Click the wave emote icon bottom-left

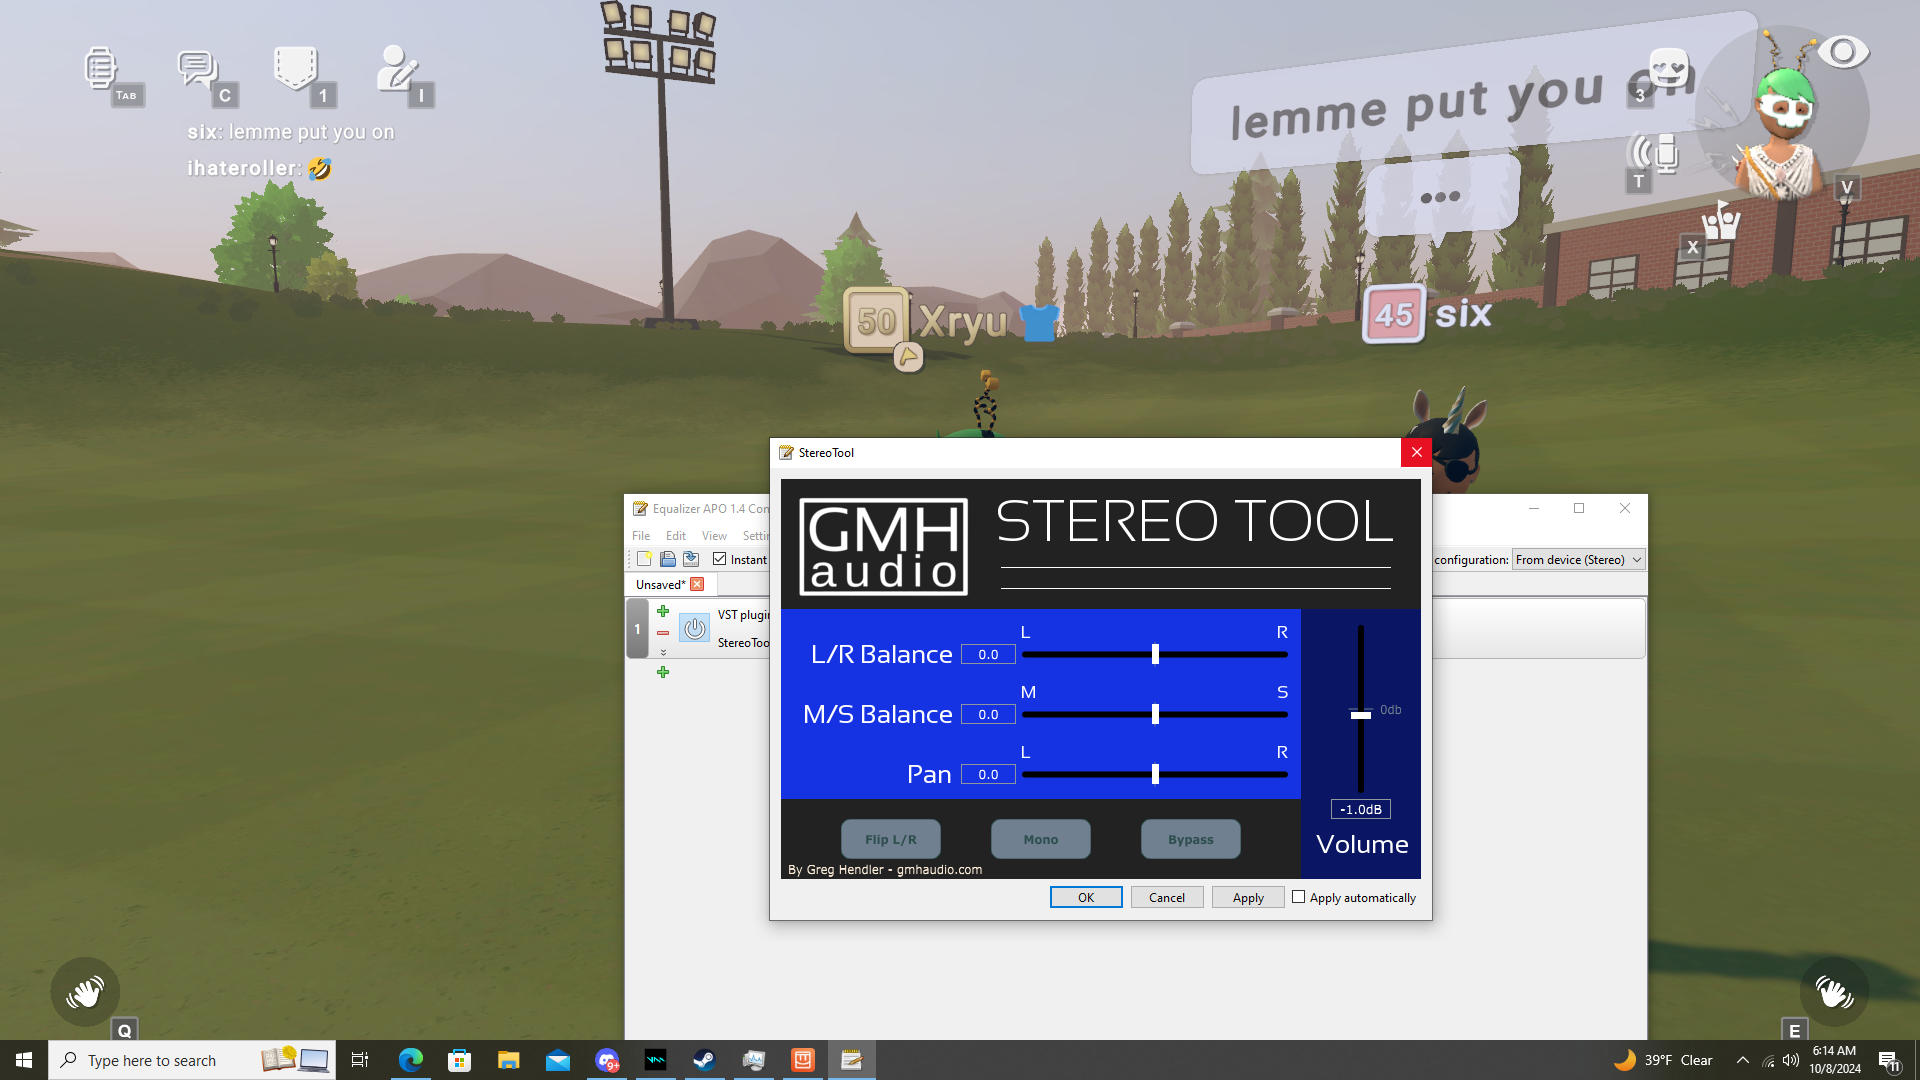click(85, 992)
